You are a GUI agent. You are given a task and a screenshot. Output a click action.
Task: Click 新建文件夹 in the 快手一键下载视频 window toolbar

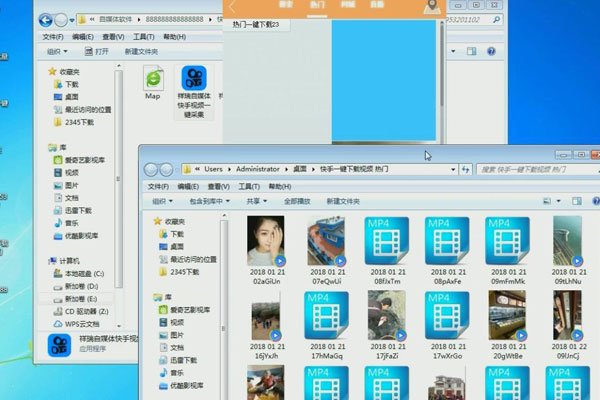coord(343,201)
